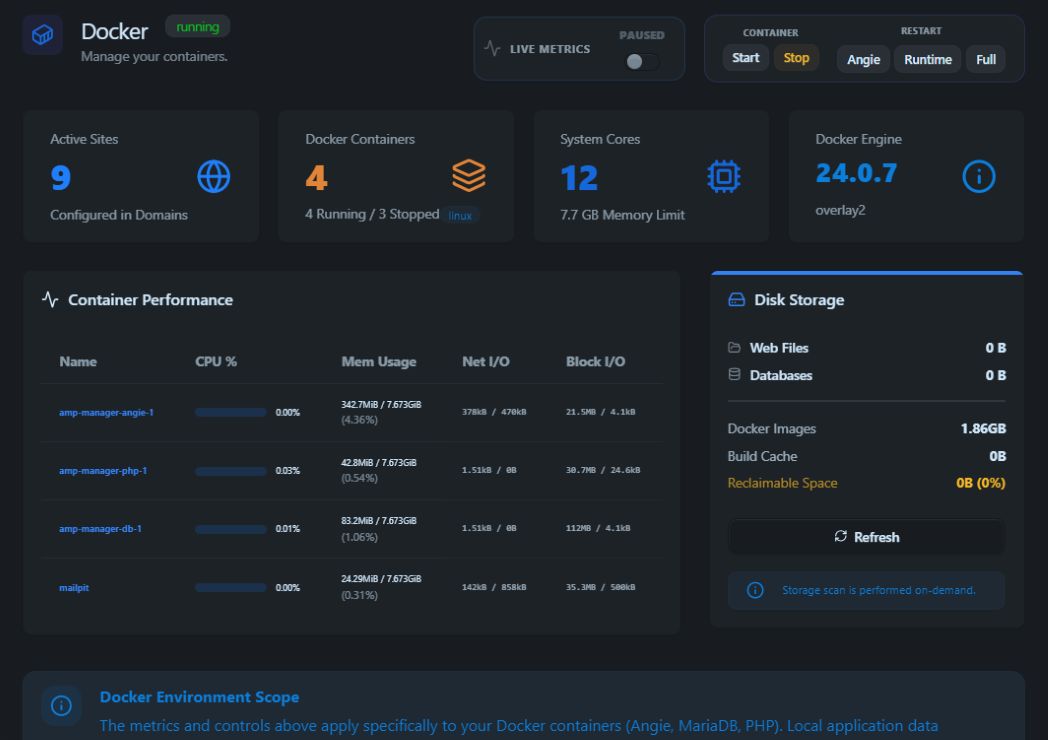Click the 35.3MB / 500kB block I/O value

[600, 587]
